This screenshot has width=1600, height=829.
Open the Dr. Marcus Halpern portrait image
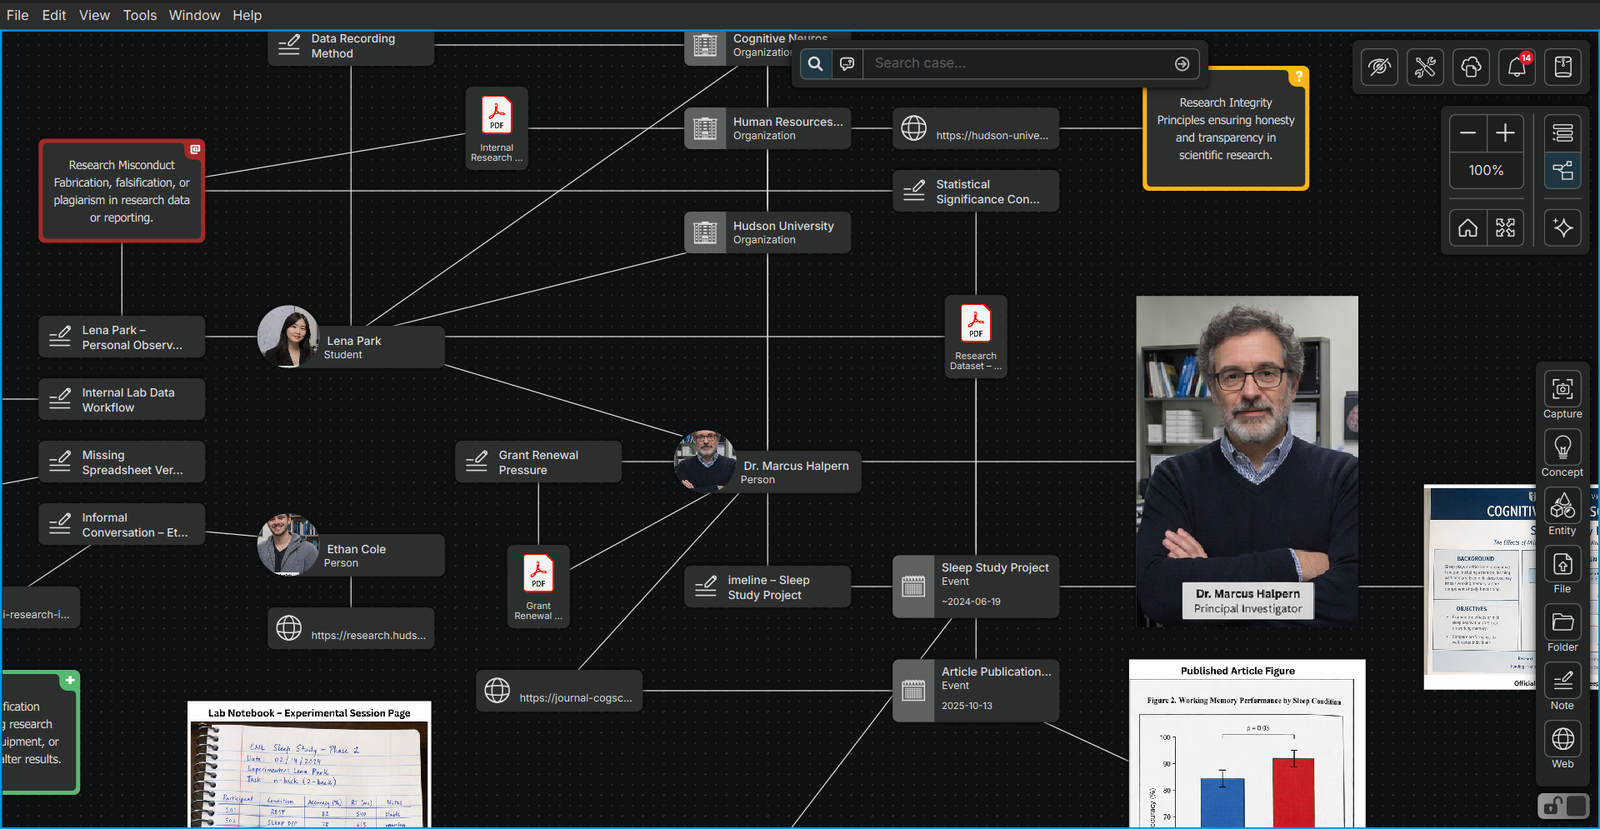click(x=1247, y=461)
